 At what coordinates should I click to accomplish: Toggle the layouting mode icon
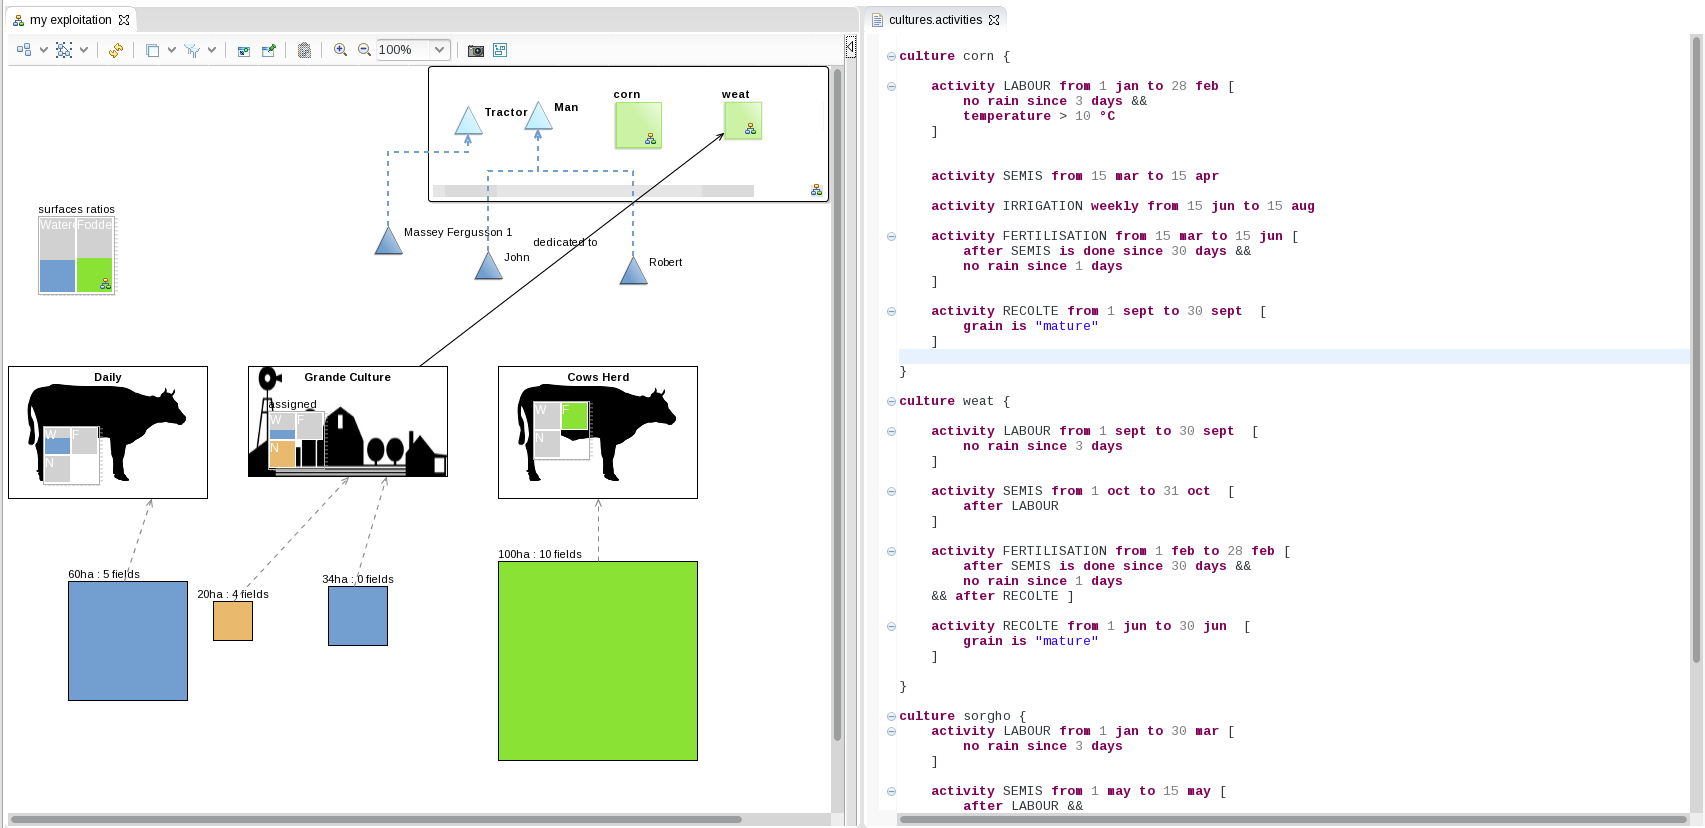(x=500, y=50)
